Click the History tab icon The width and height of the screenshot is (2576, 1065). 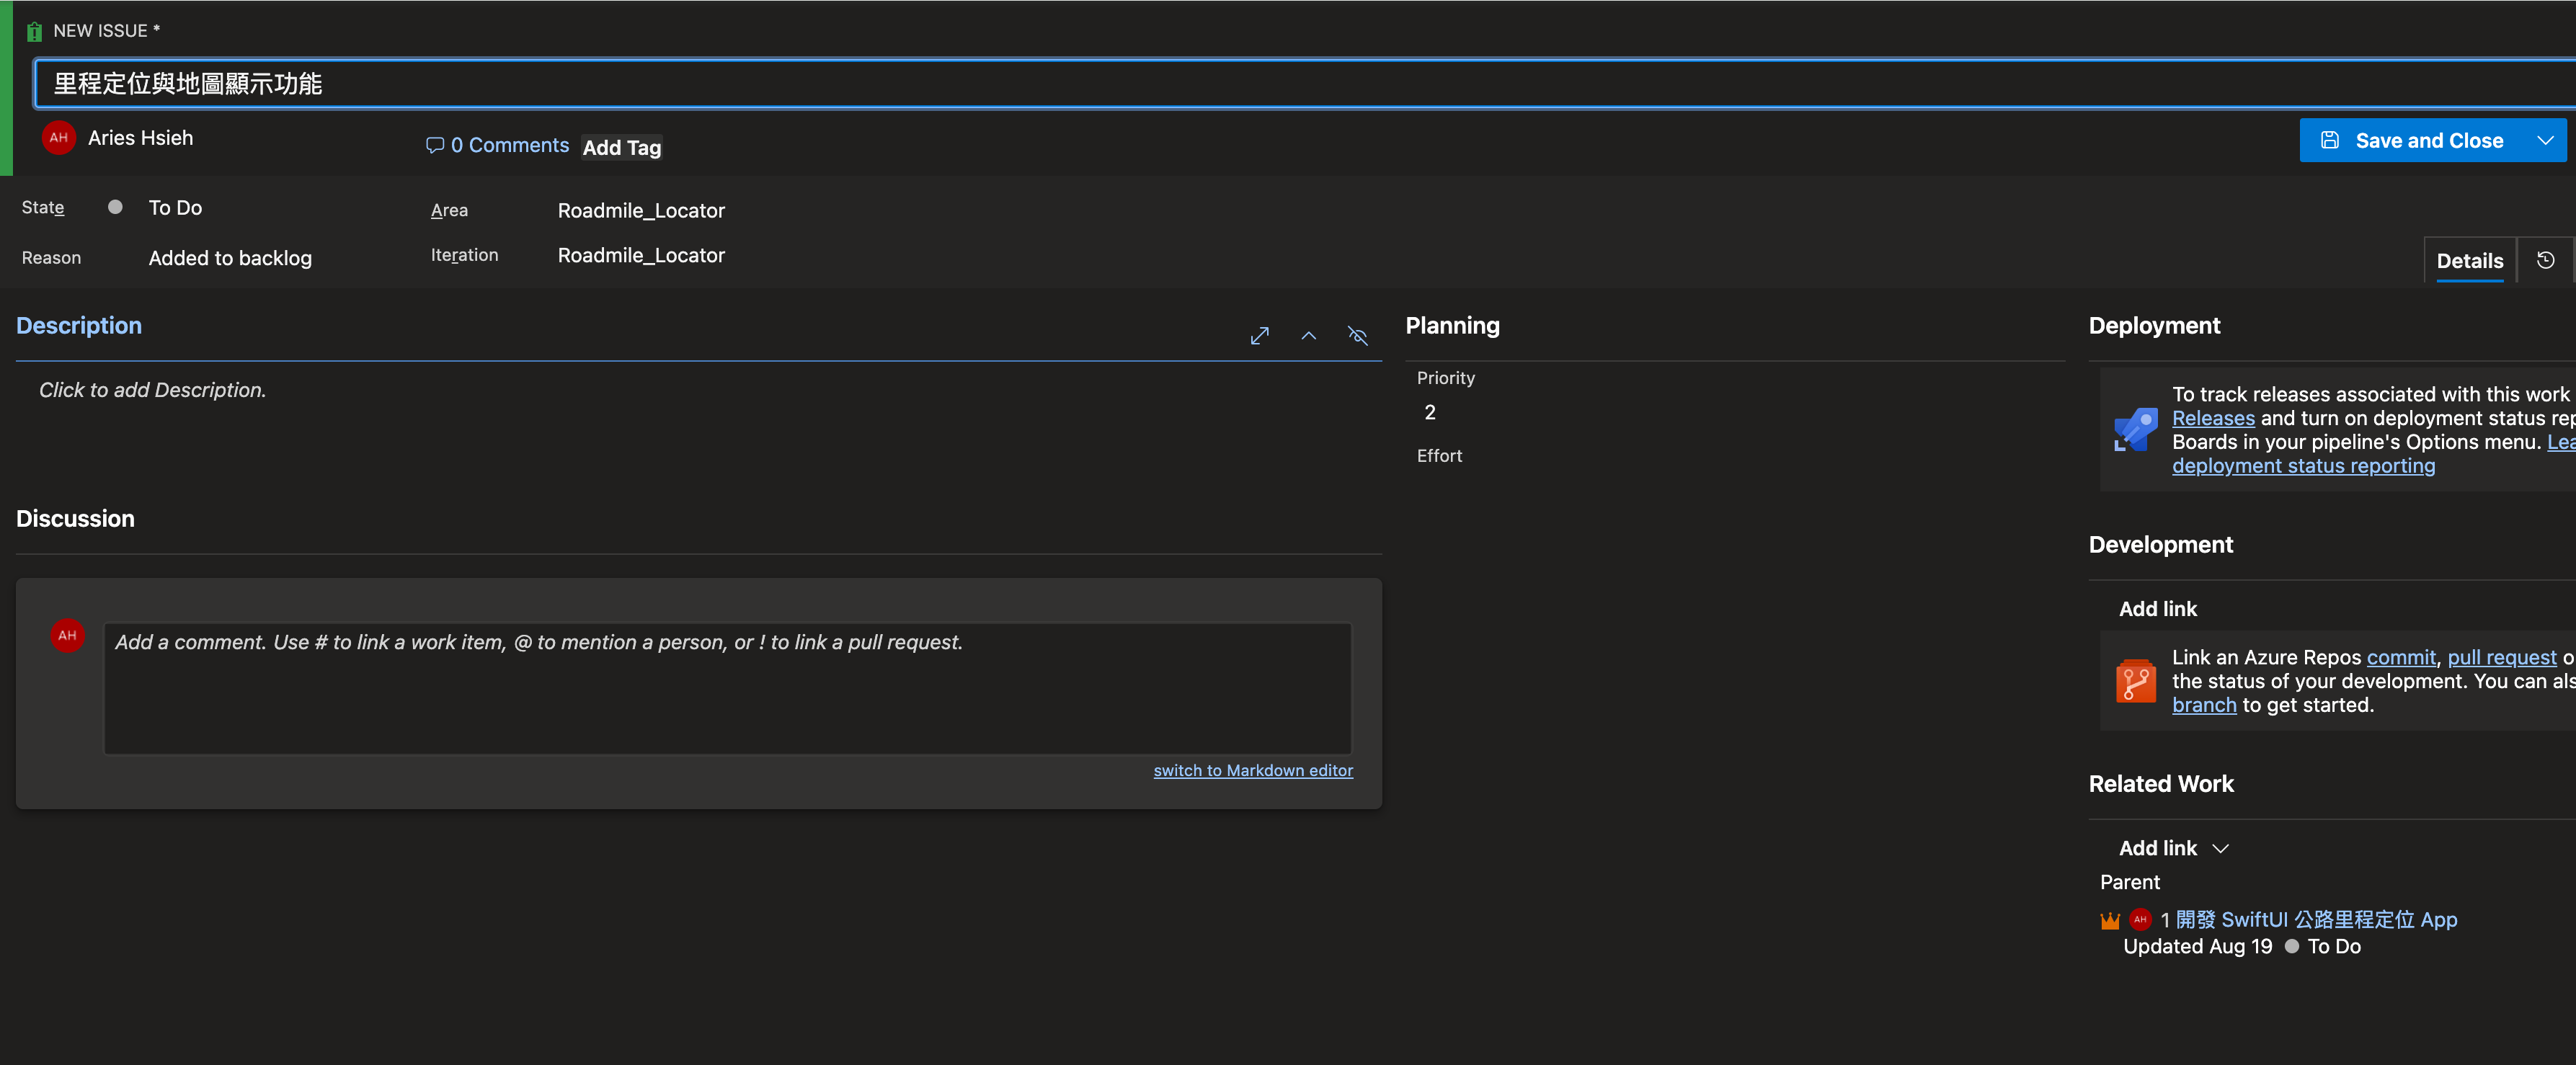[x=2545, y=261]
